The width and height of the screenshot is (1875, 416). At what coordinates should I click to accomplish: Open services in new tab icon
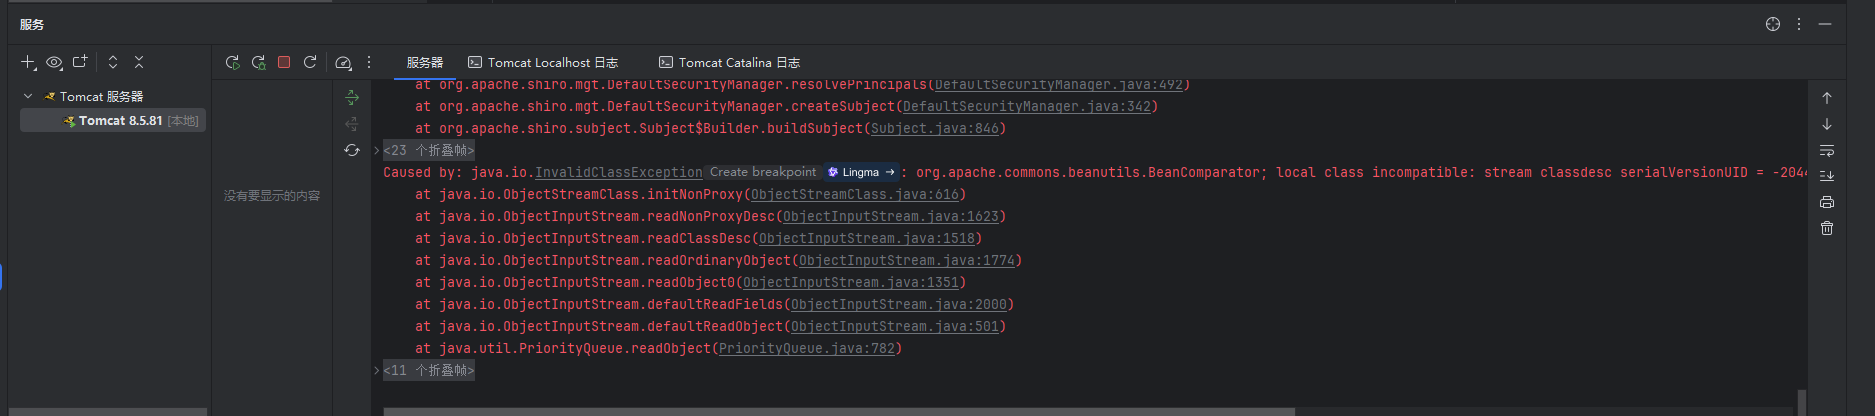click(x=80, y=62)
